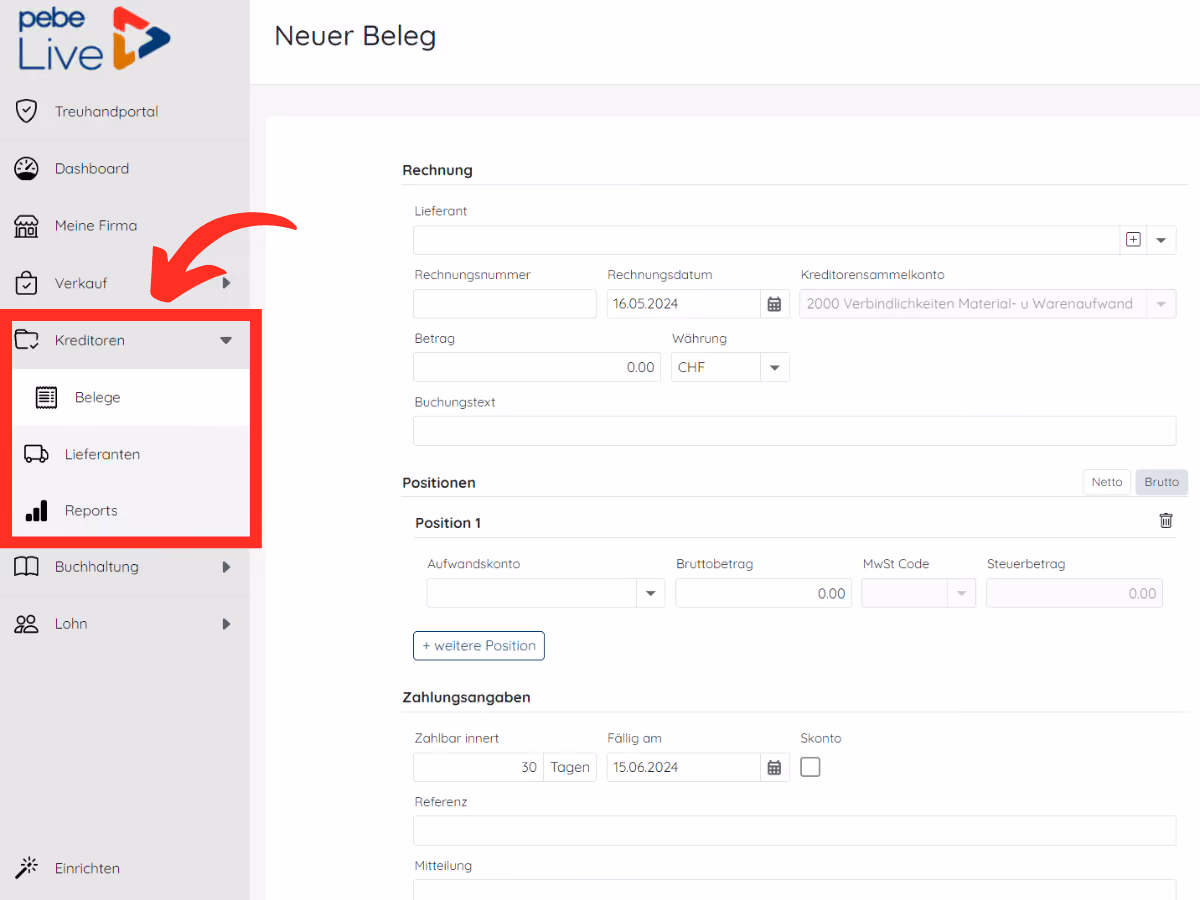Expand the Lohn submenu arrow
Screen dimensions: 1200x900
[x=226, y=624]
